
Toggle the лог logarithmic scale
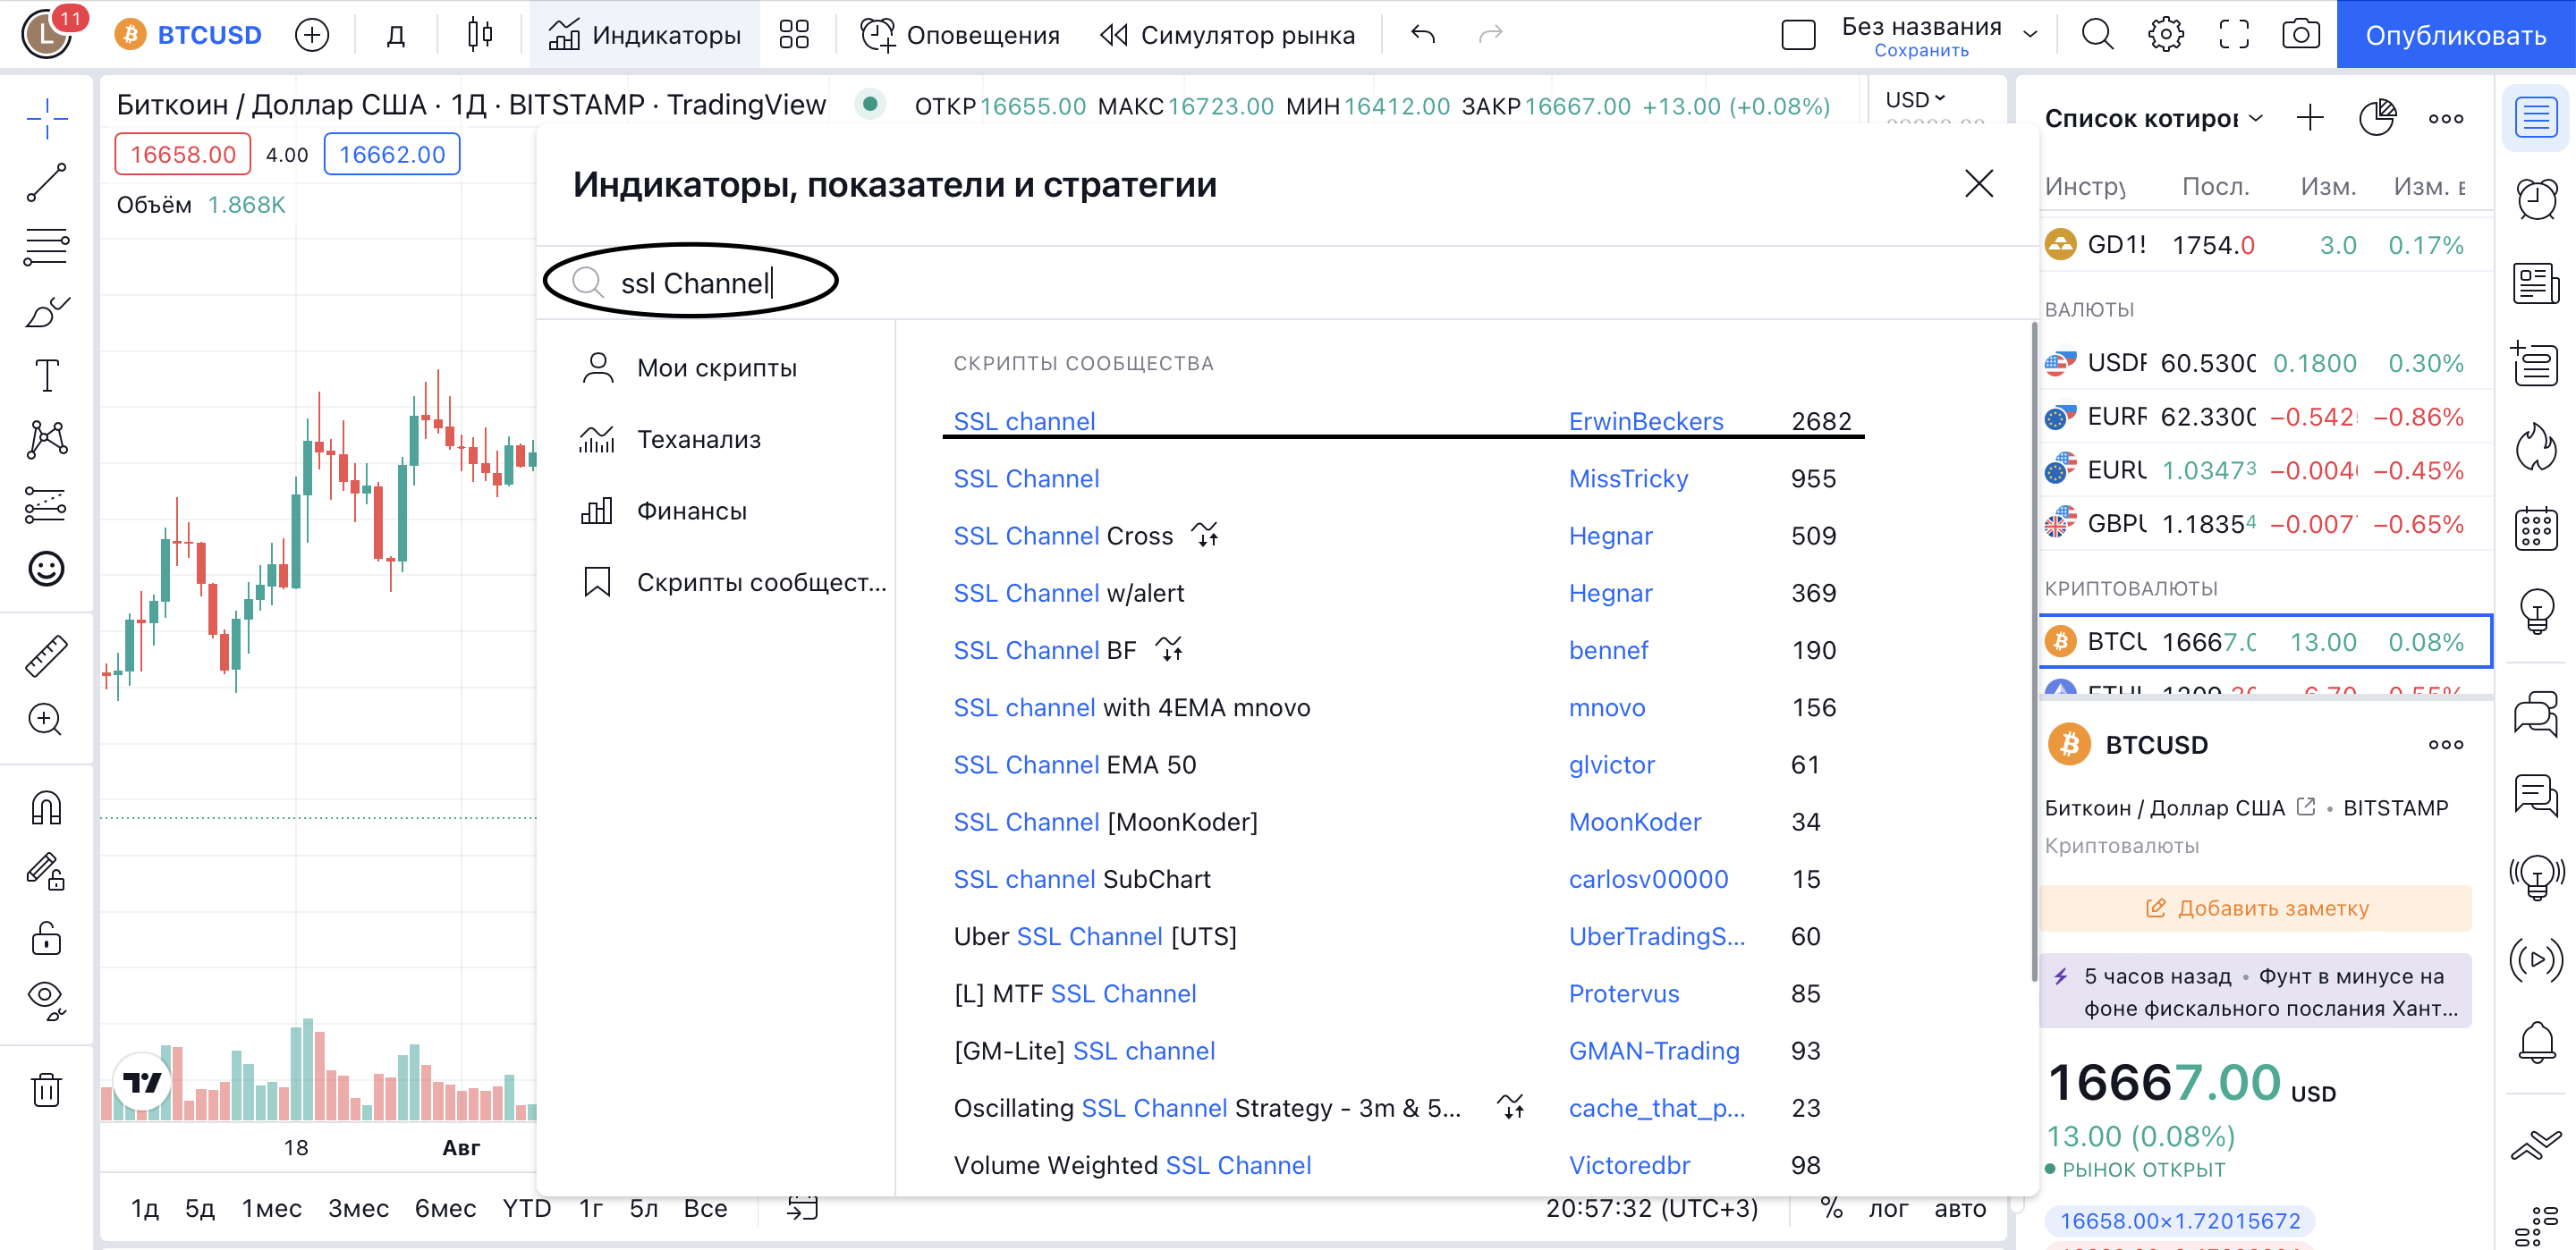click(x=1888, y=1208)
